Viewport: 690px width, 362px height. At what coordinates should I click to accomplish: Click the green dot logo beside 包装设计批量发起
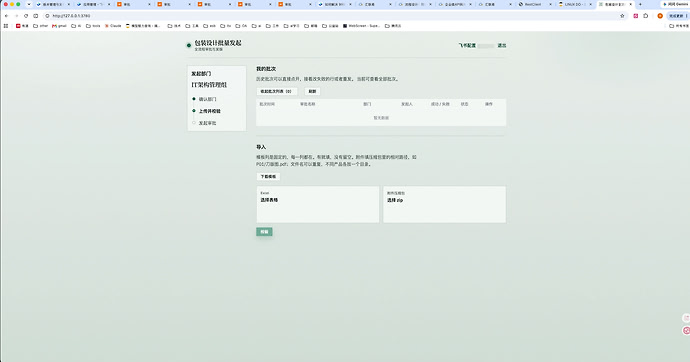tap(189, 45)
